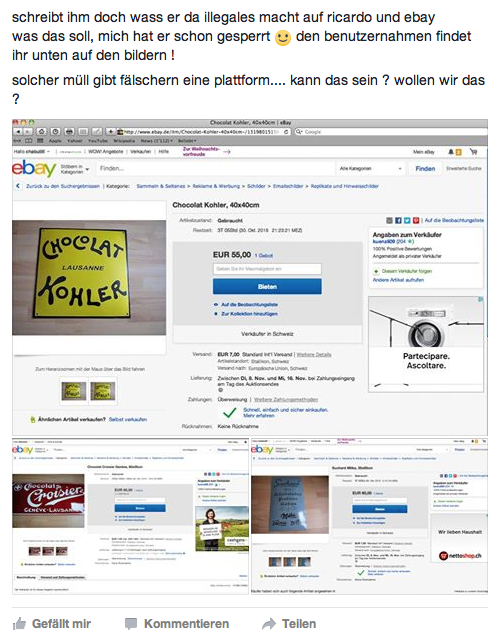Image resolution: width=499 pixels, height=636 pixels.
Task: Click the browser home icon
Action: 41,131
